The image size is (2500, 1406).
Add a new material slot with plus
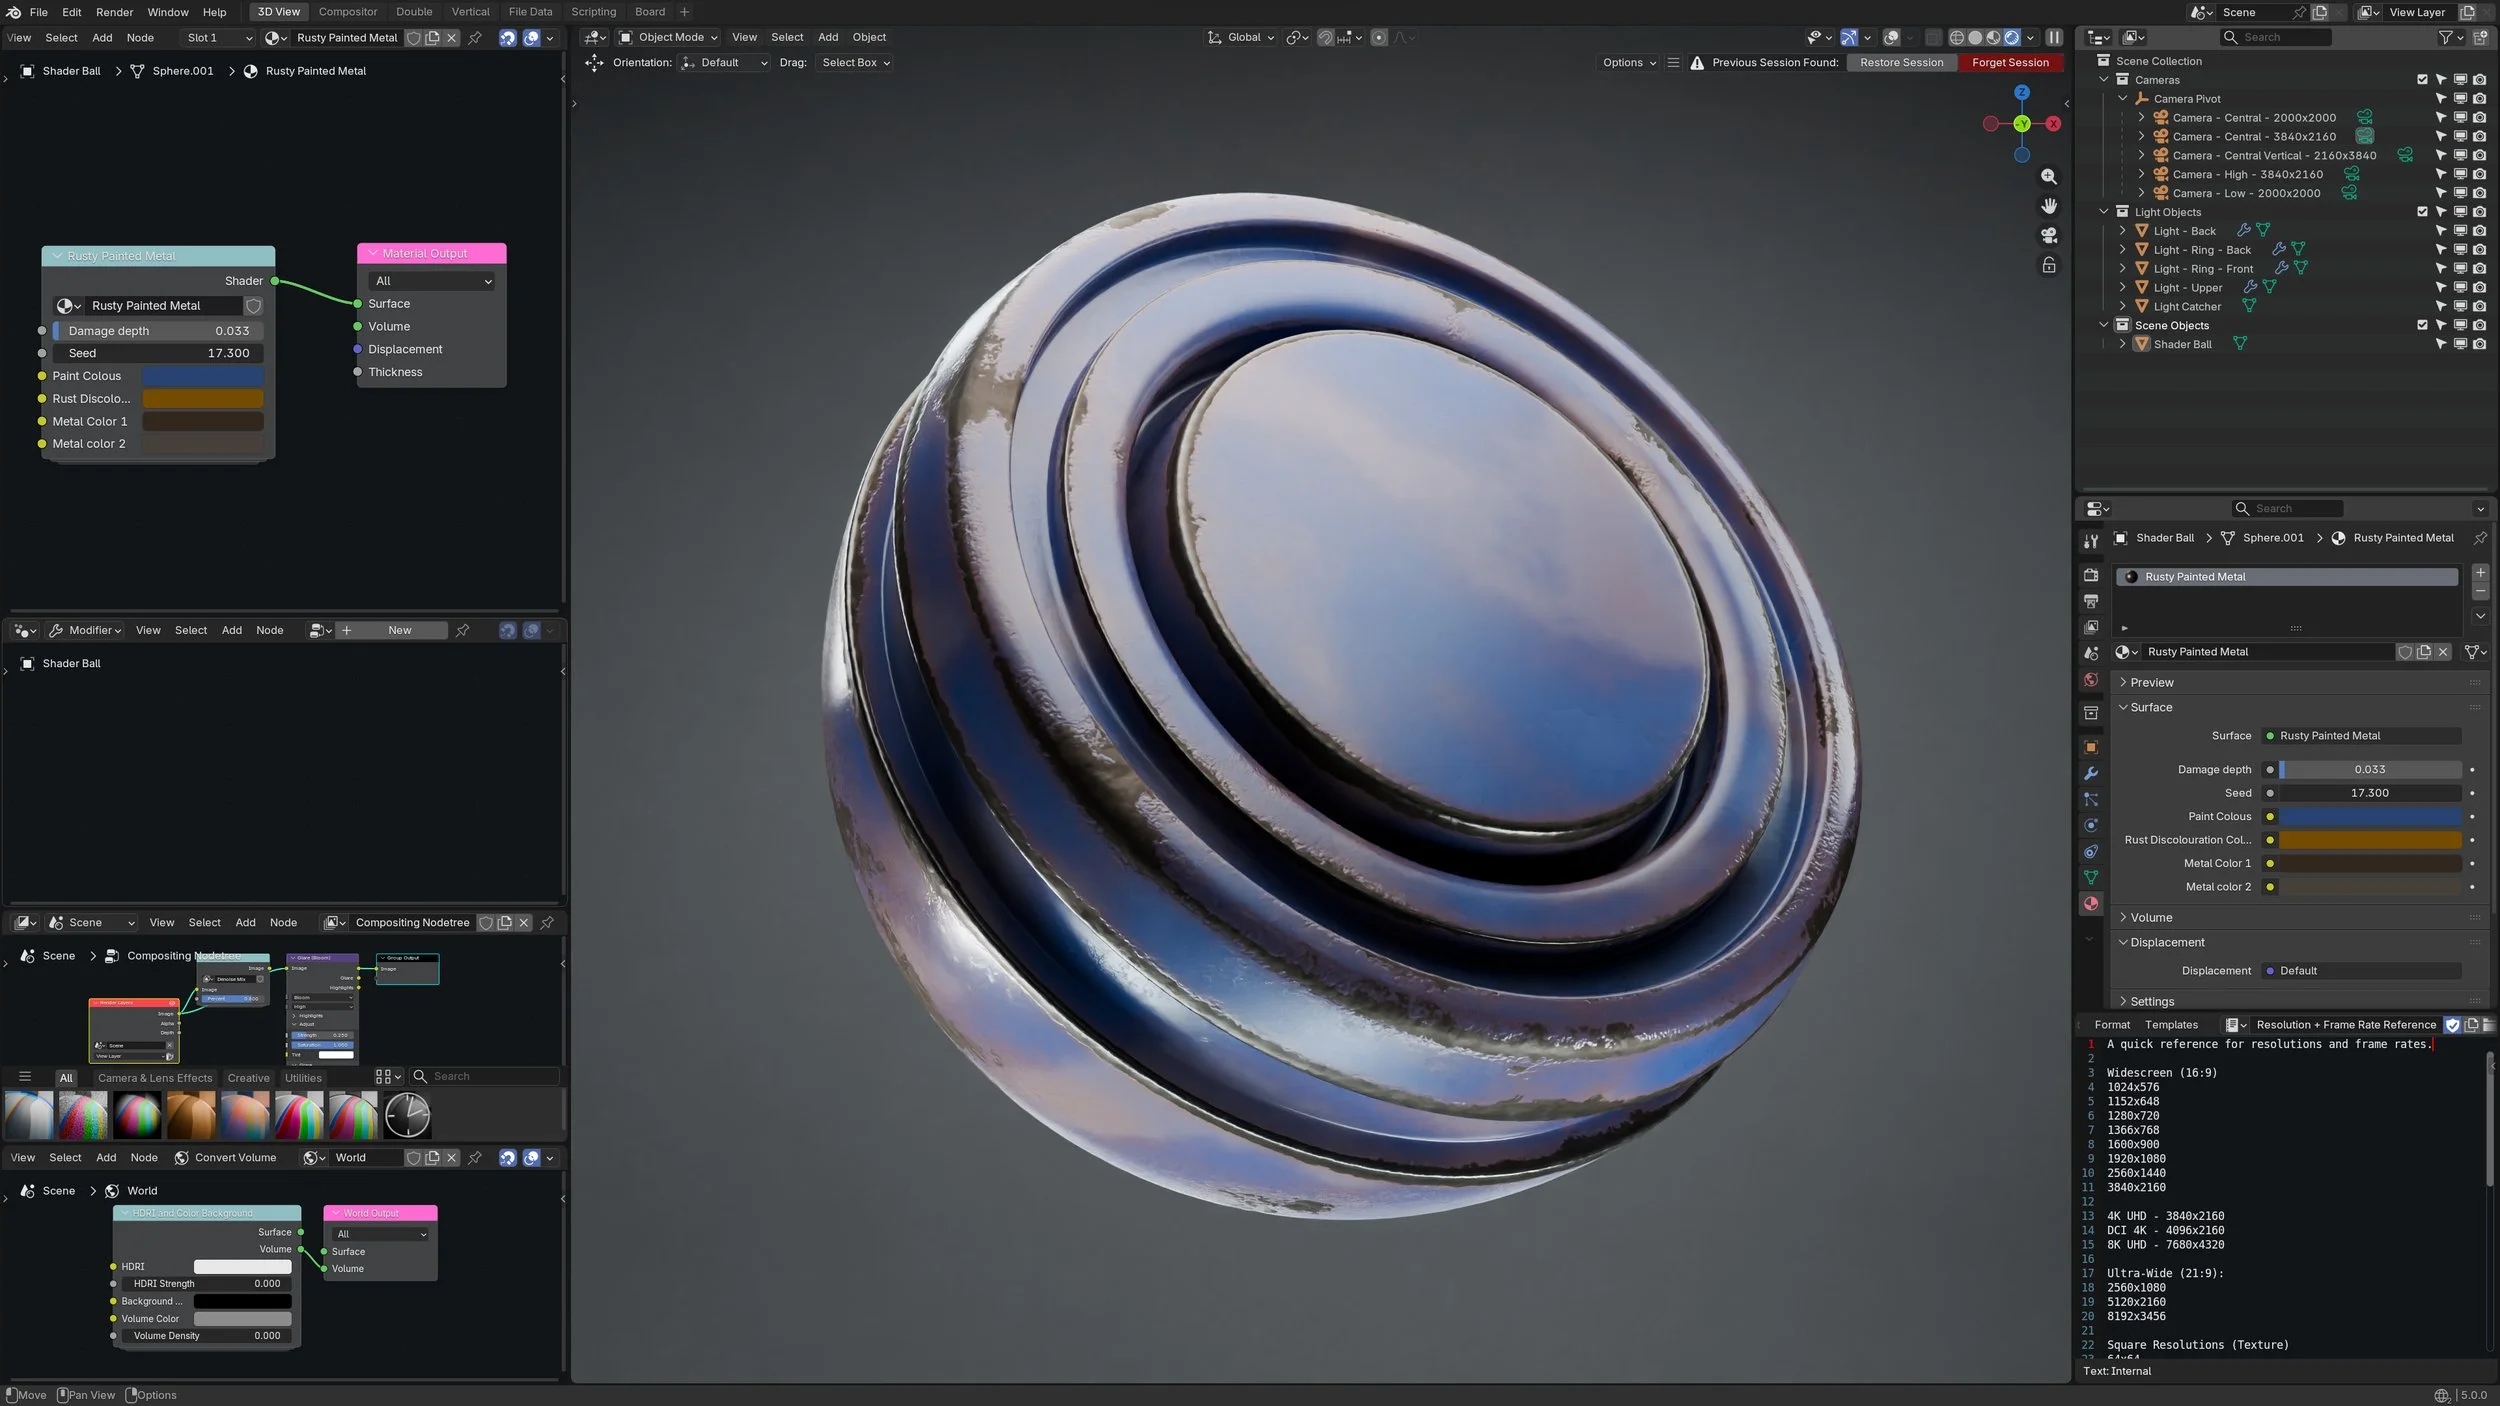[2480, 573]
